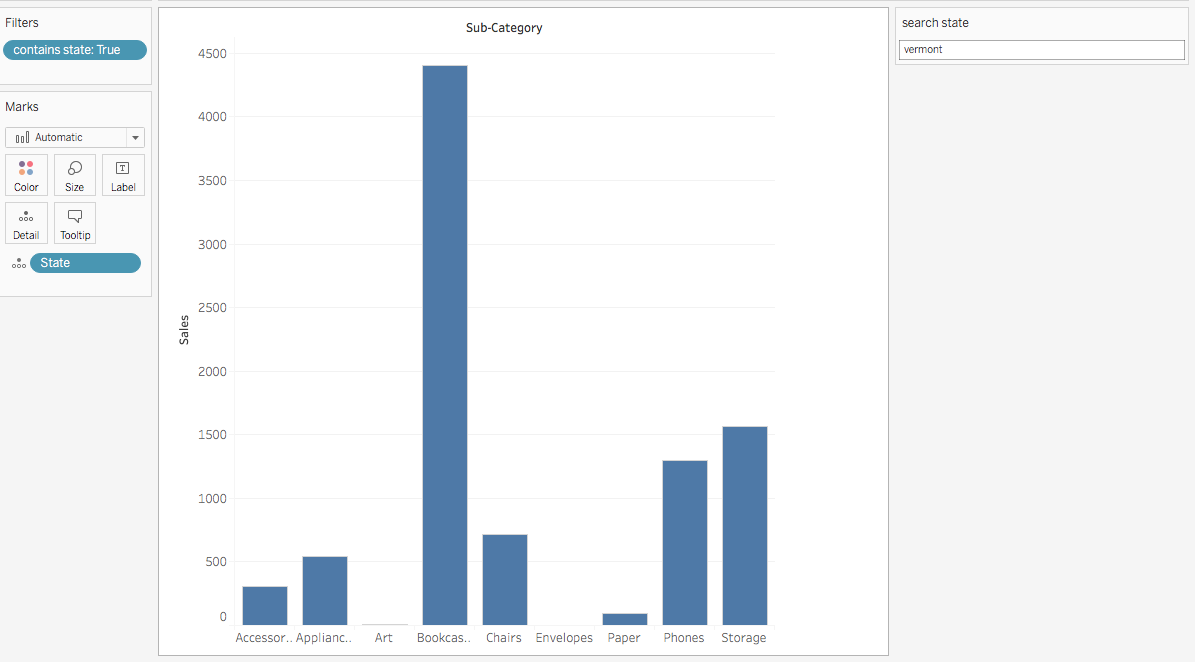Click bar chart icon in mark type selector

coord(22,138)
